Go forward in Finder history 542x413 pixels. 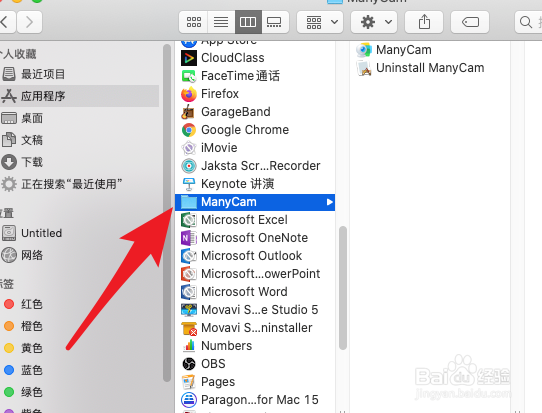(x=30, y=22)
